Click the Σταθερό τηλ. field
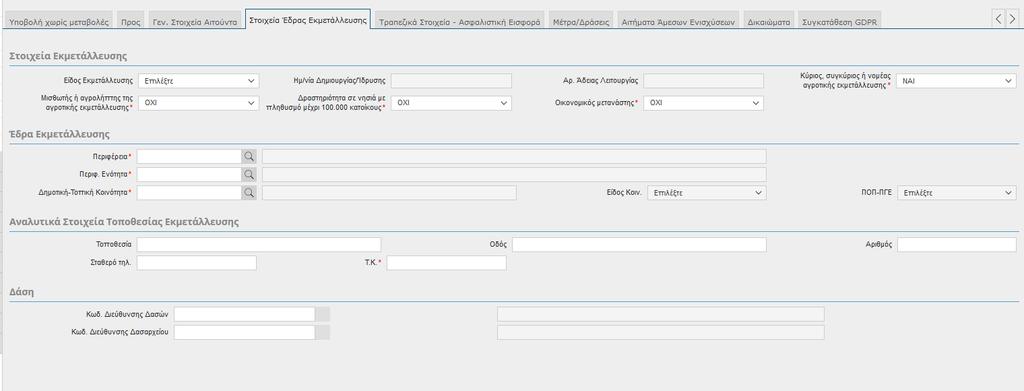The width and height of the screenshot is (1024, 391). (197, 263)
